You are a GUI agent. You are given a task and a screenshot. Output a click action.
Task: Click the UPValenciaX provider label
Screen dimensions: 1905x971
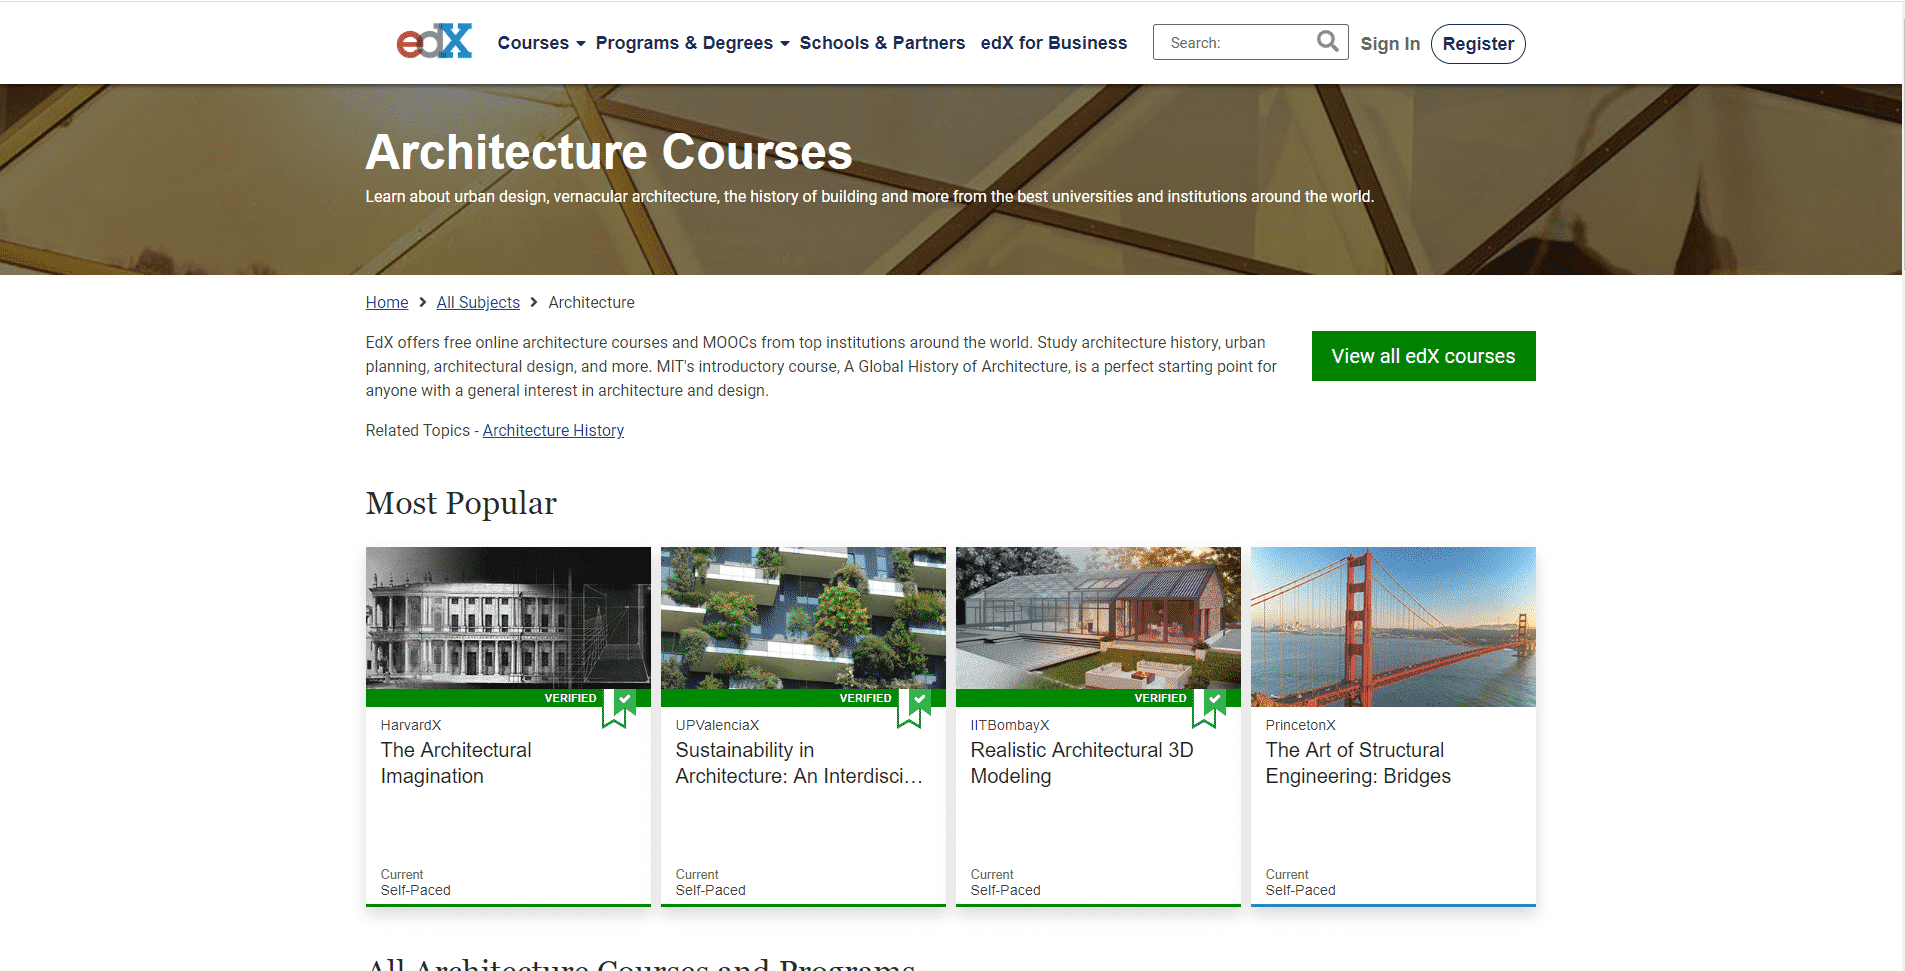click(x=717, y=725)
